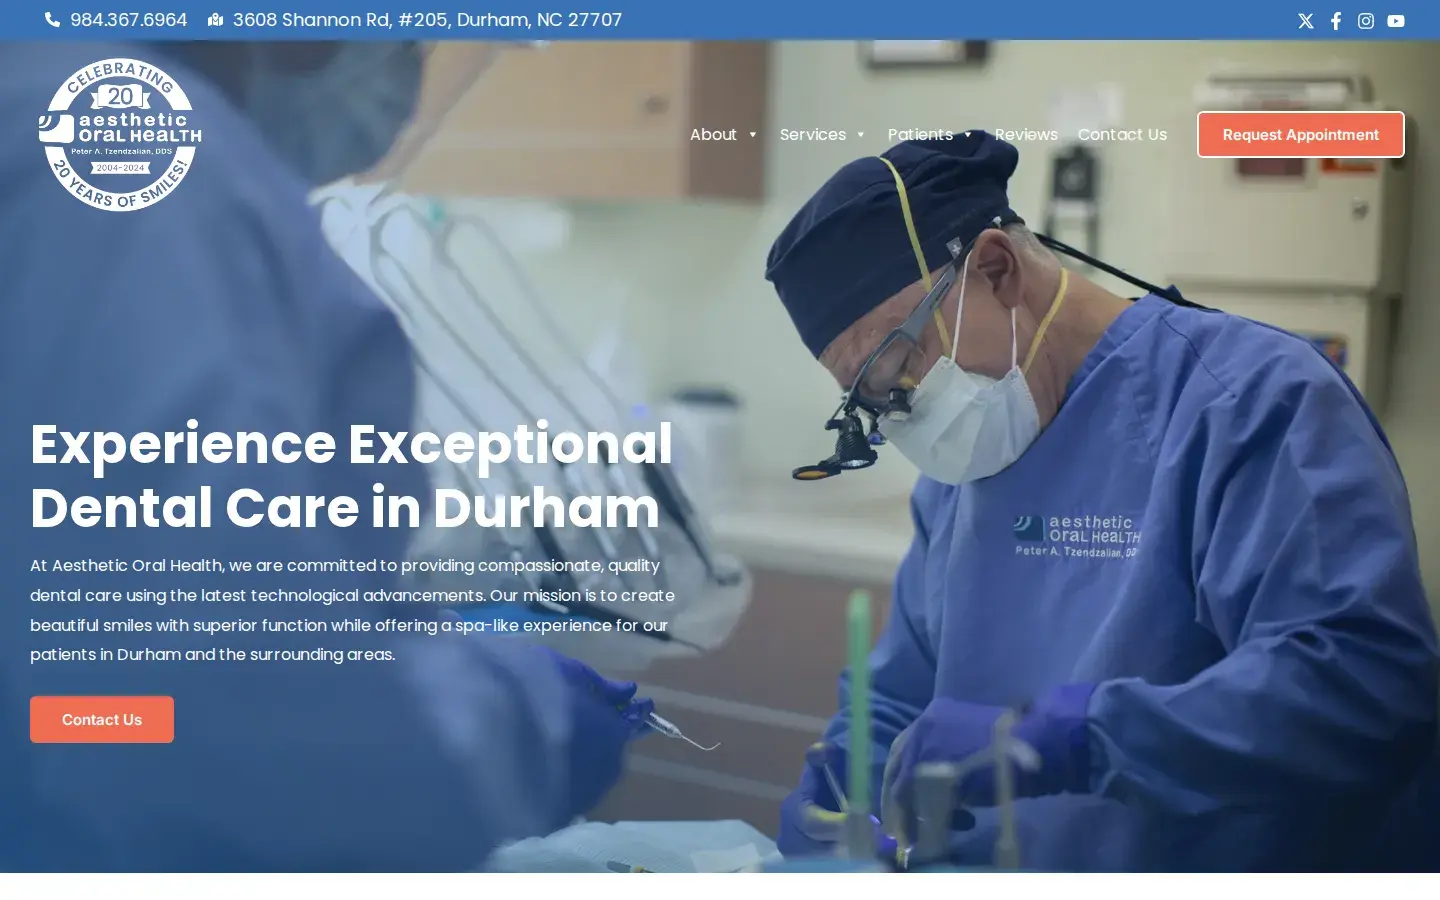
Task: Expand the About dropdown arrow
Action: [753, 135]
